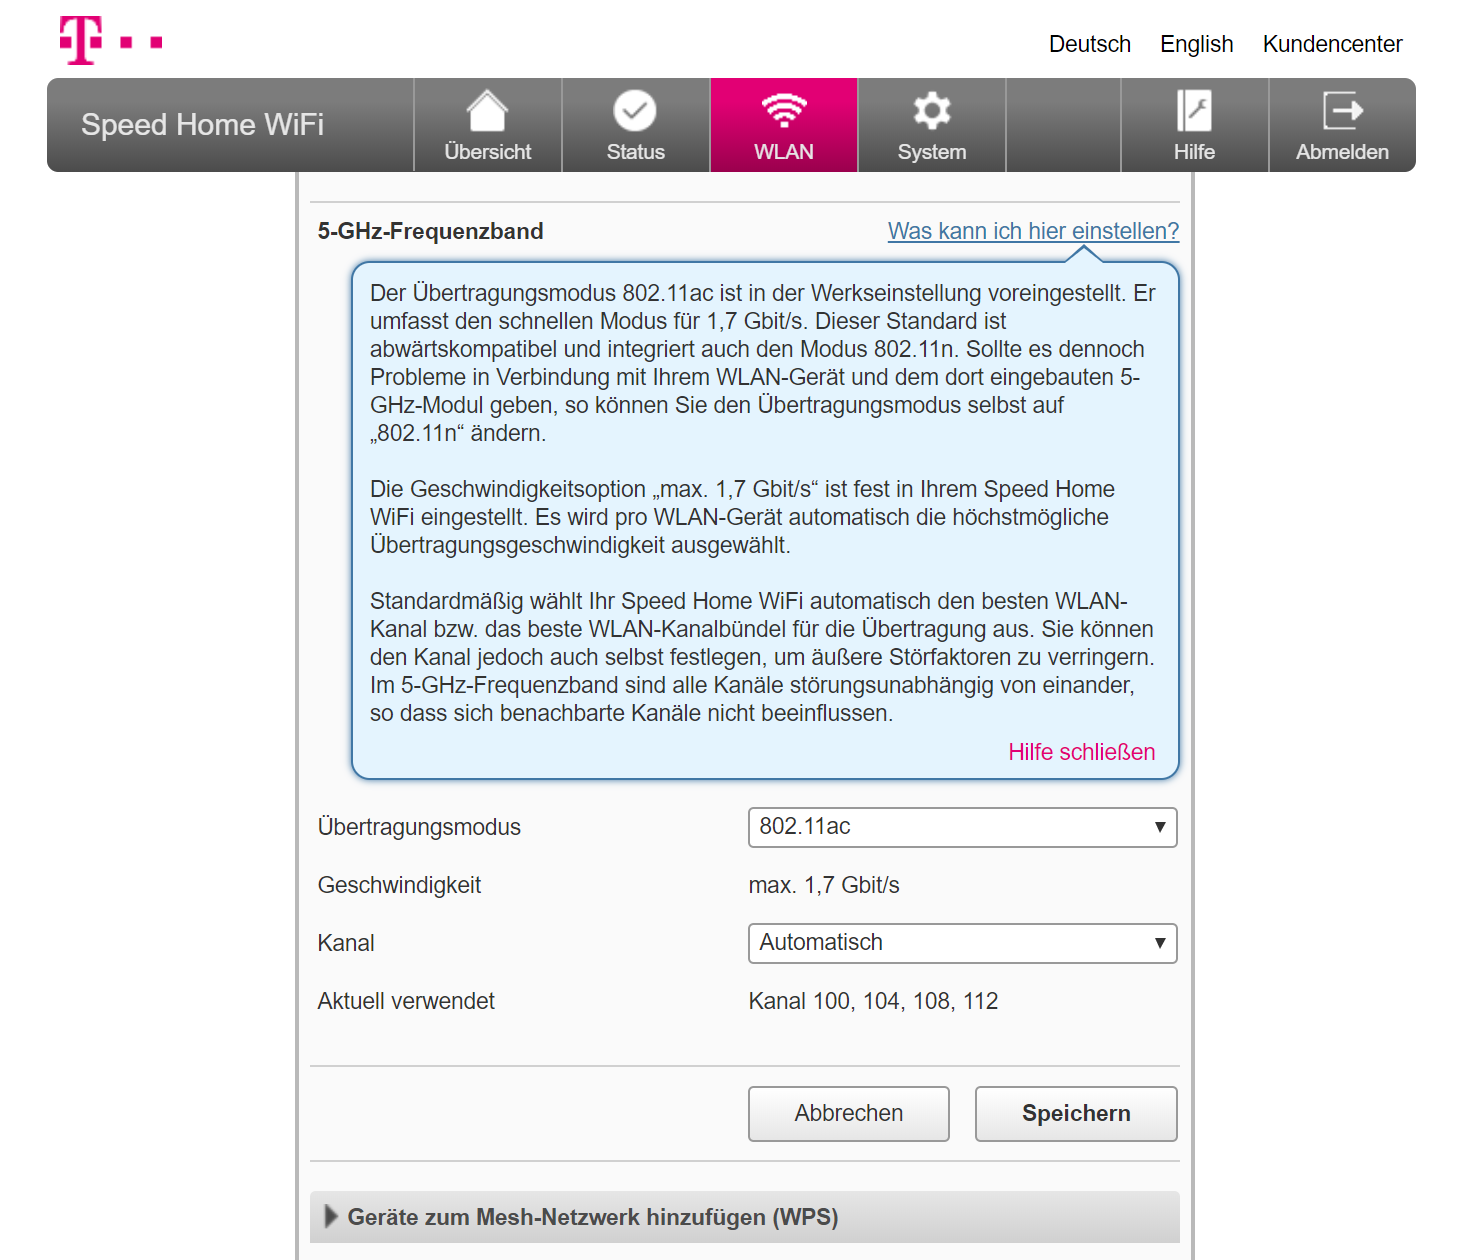Open the Kundencenter link
The image size is (1460, 1260).
(x=1332, y=44)
